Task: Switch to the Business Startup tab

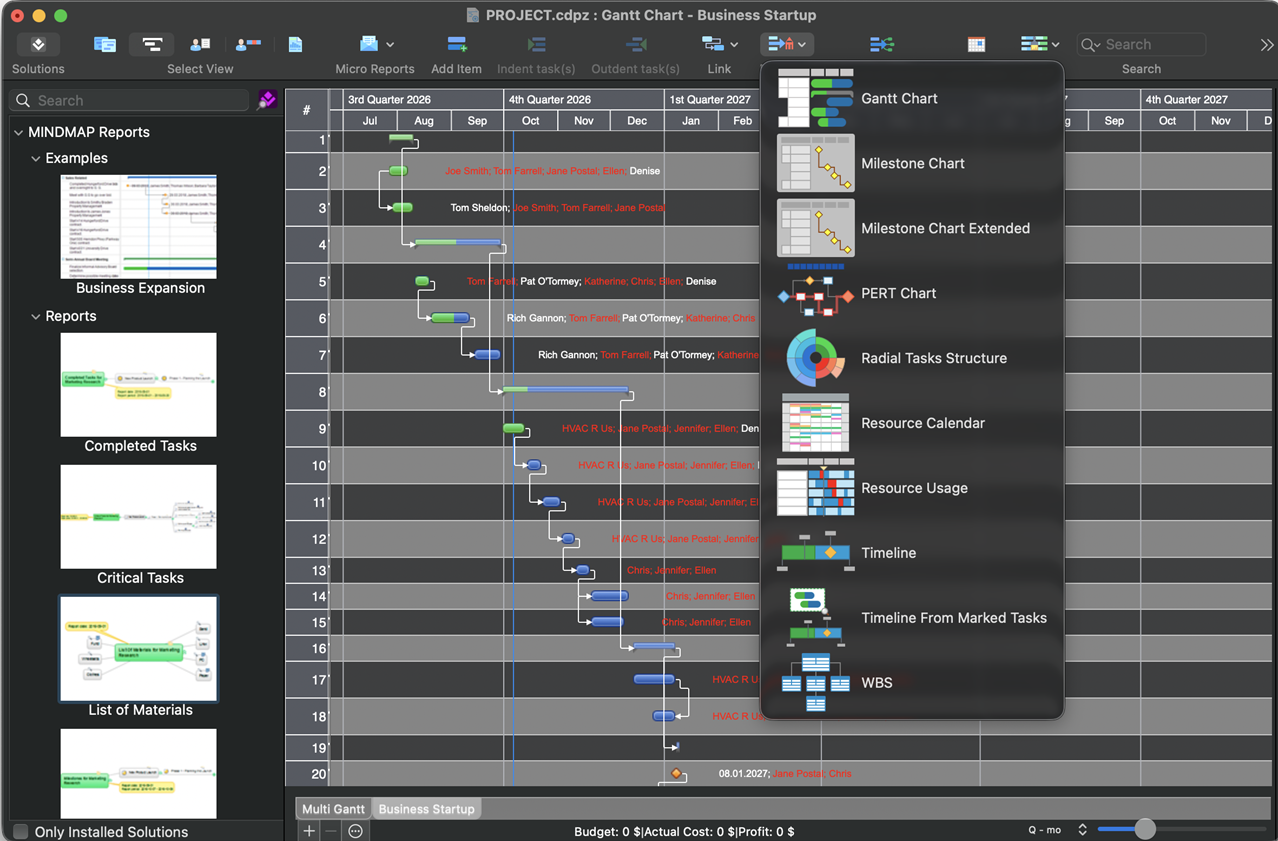Action: pyautogui.click(x=426, y=809)
